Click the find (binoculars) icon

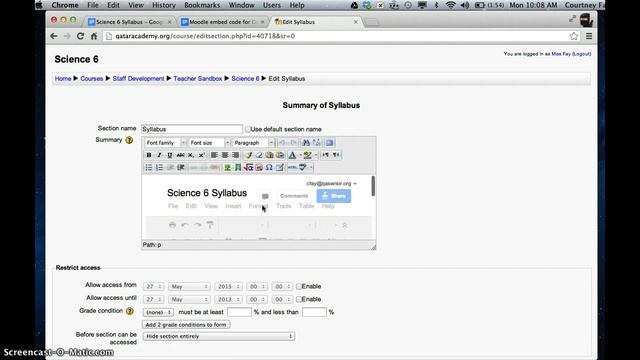306,142
